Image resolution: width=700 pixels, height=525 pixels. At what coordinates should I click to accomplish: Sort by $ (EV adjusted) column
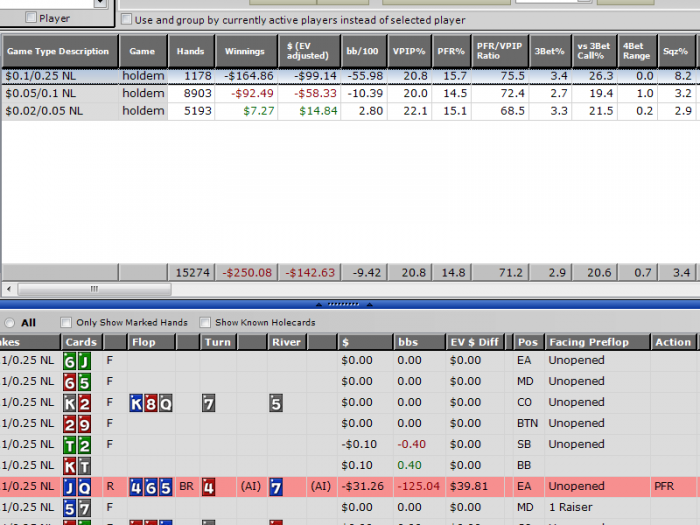[309, 51]
